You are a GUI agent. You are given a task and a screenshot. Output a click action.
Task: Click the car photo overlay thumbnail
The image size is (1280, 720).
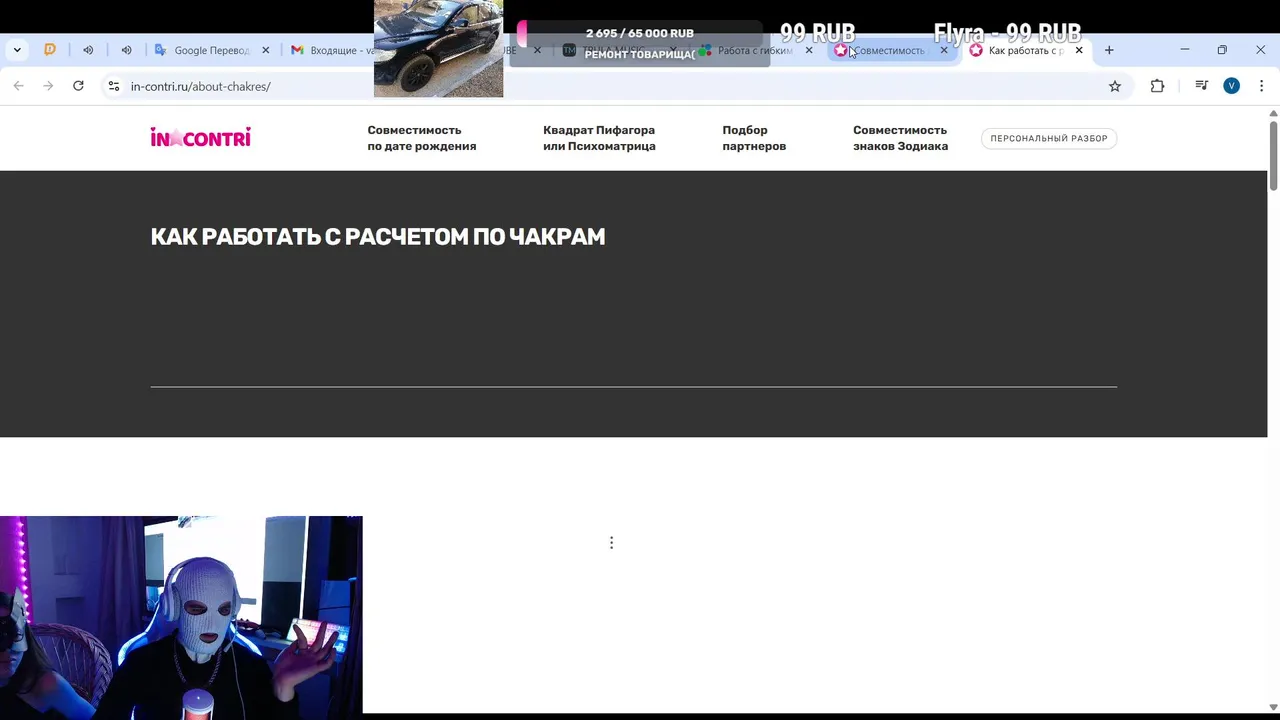coord(438,48)
